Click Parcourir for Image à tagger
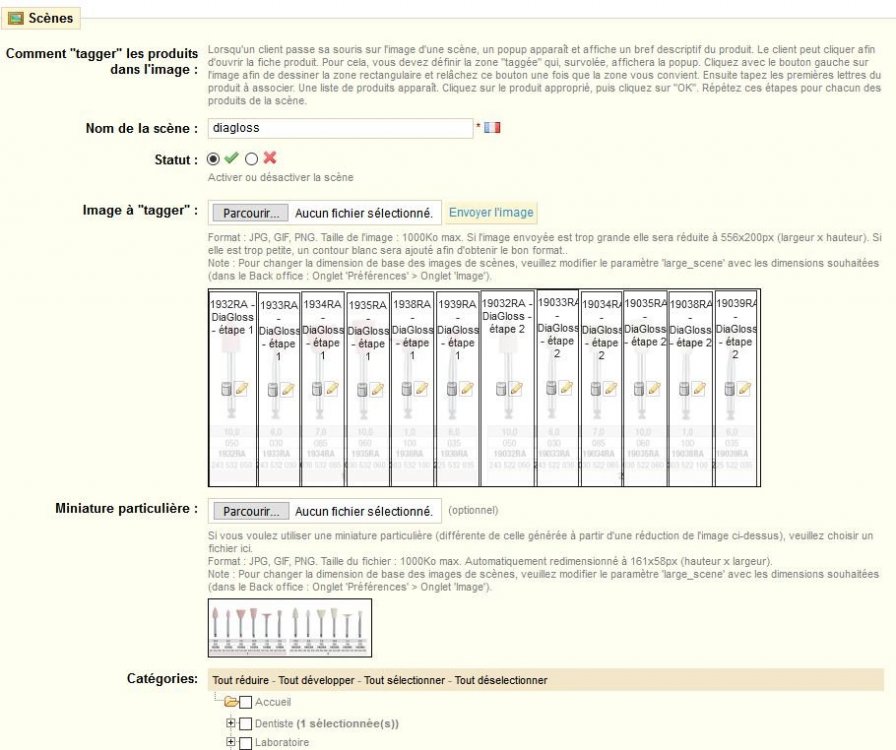 coord(250,213)
